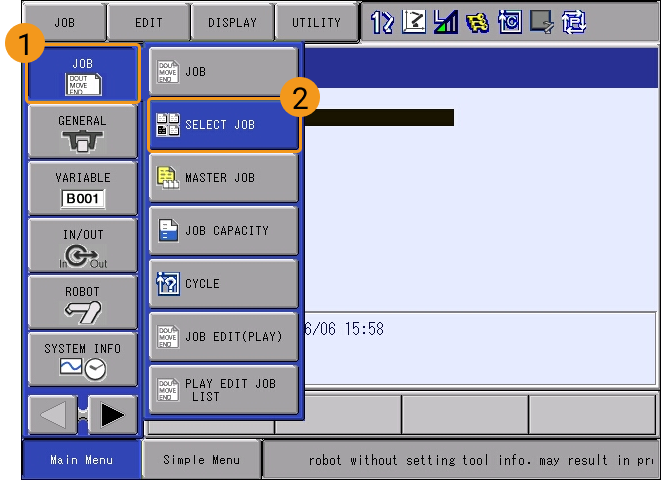Click the submenu JOB document icon
Viewport: 661px width, 480px height.
[x=168, y=72]
